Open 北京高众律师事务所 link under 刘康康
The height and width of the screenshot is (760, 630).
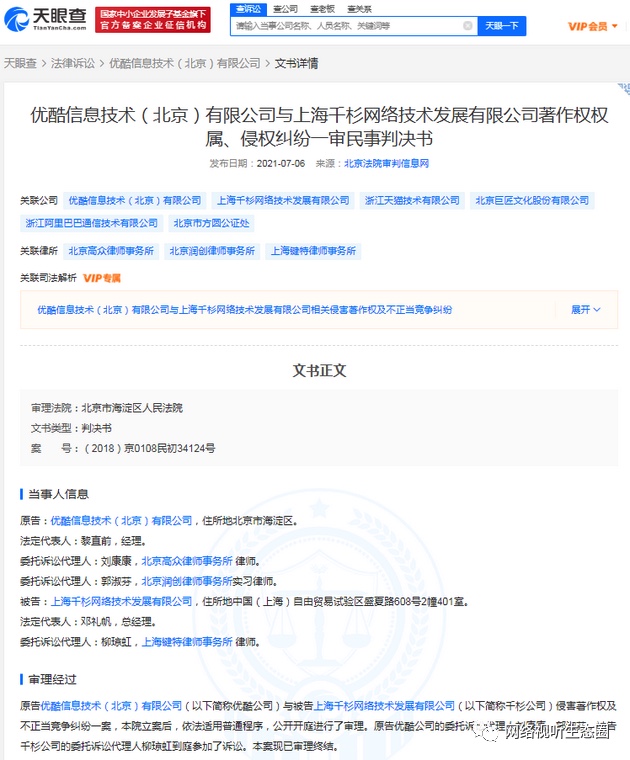(x=187, y=561)
